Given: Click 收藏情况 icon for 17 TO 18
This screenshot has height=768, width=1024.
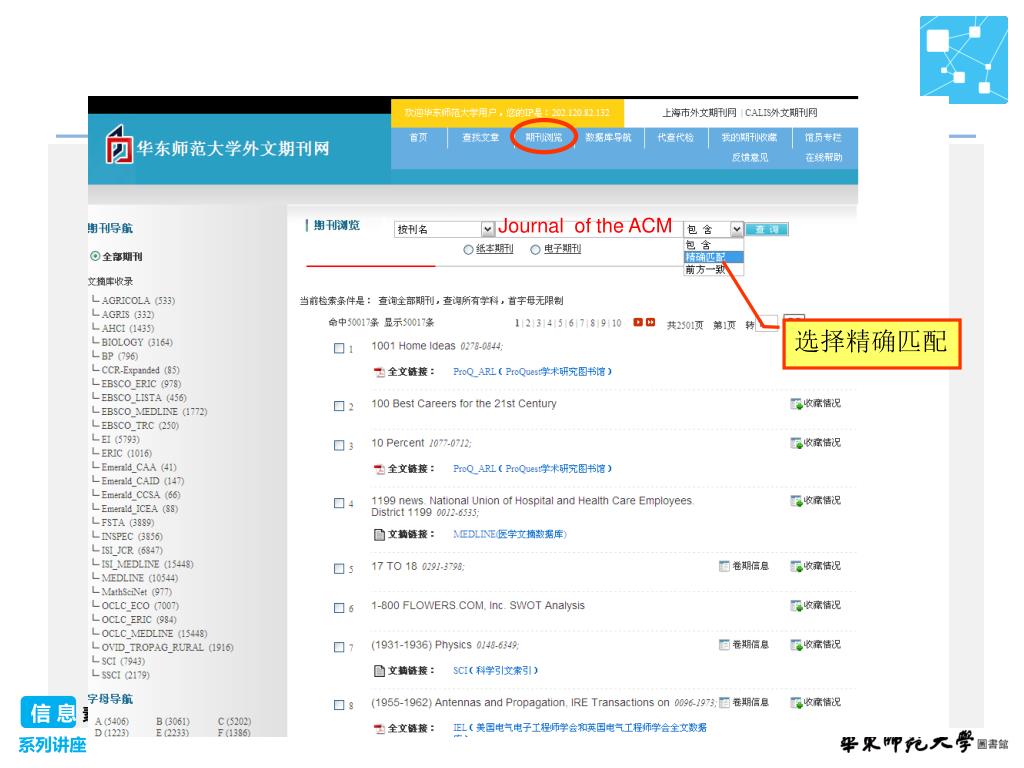Looking at the screenshot, I should [796, 567].
